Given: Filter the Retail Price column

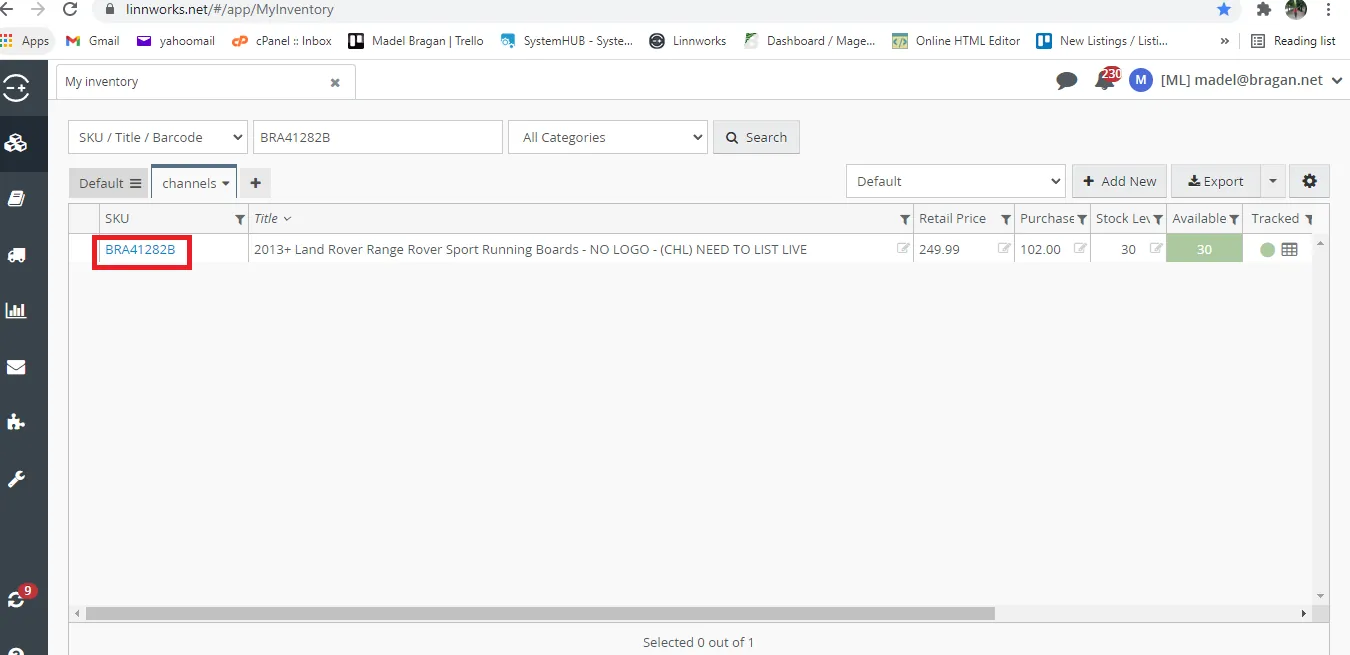Looking at the screenshot, I should click(1004, 219).
